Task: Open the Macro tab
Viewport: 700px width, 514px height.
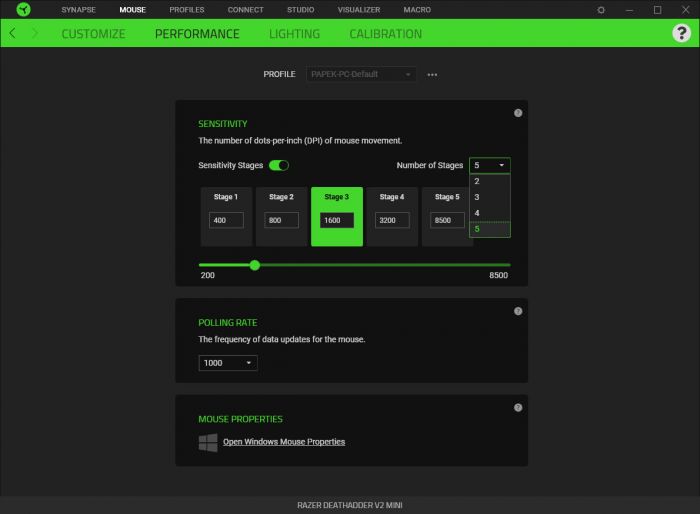Action: tap(417, 9)
